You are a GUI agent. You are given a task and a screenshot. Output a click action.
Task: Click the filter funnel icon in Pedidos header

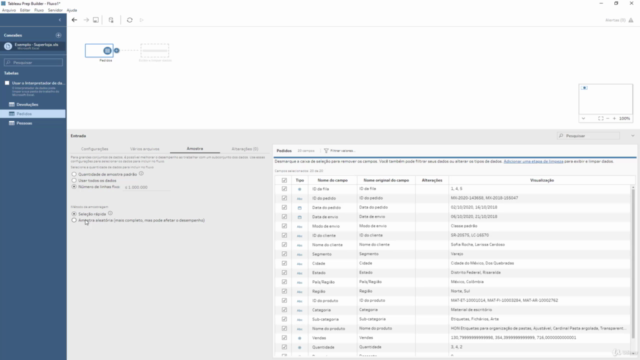coord(326,151)
